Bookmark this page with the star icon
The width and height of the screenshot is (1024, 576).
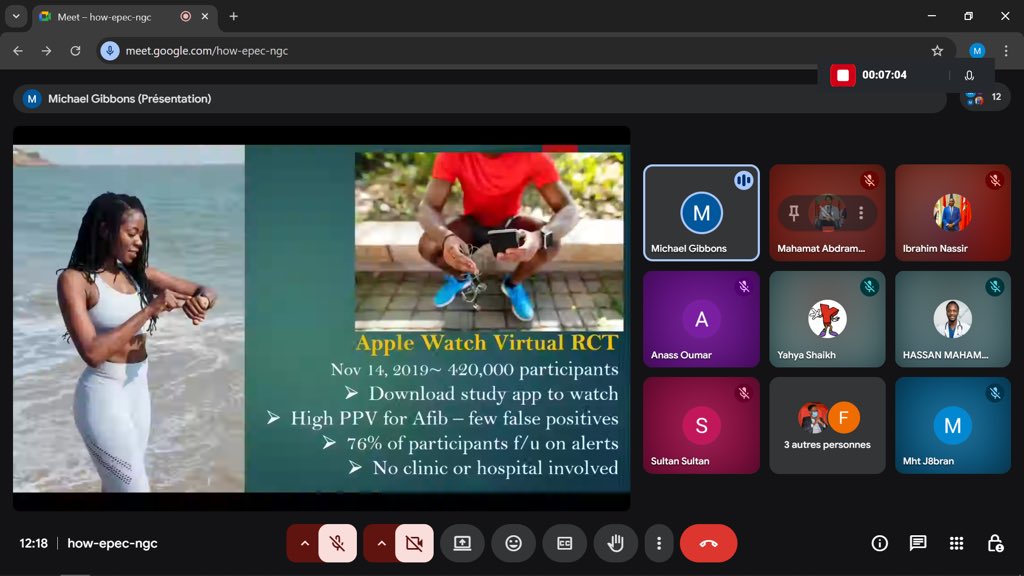pyautogui.click(x=937, y=51)
